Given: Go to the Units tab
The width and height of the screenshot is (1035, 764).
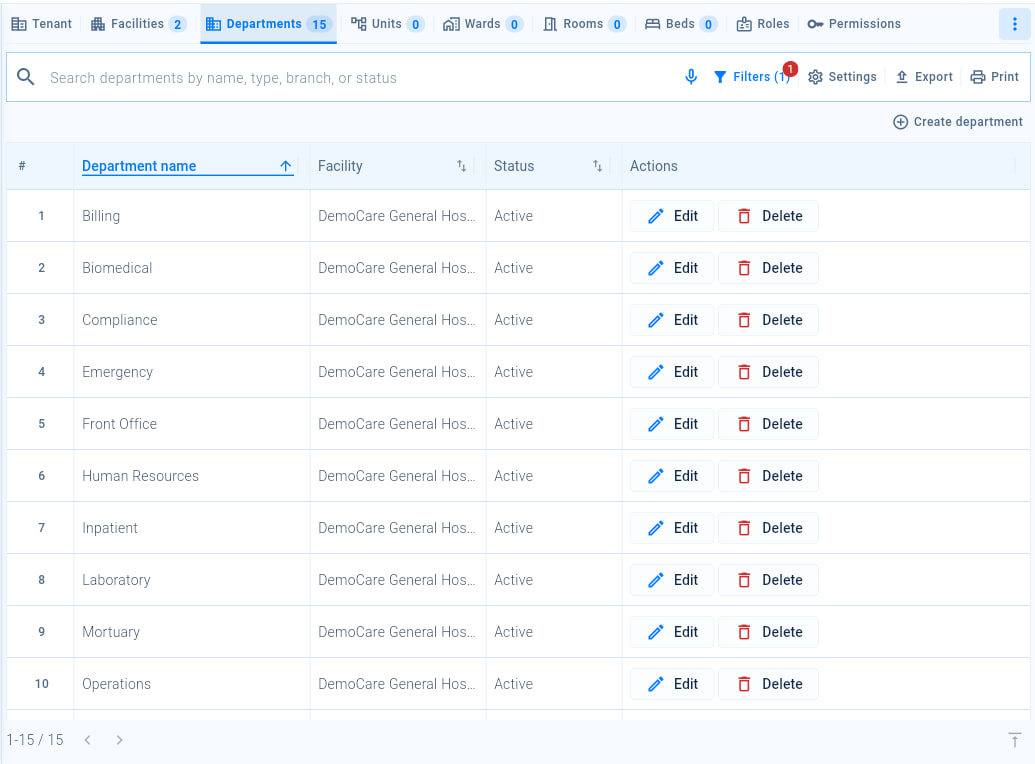Looking at the screenshot, I should 387,24.
